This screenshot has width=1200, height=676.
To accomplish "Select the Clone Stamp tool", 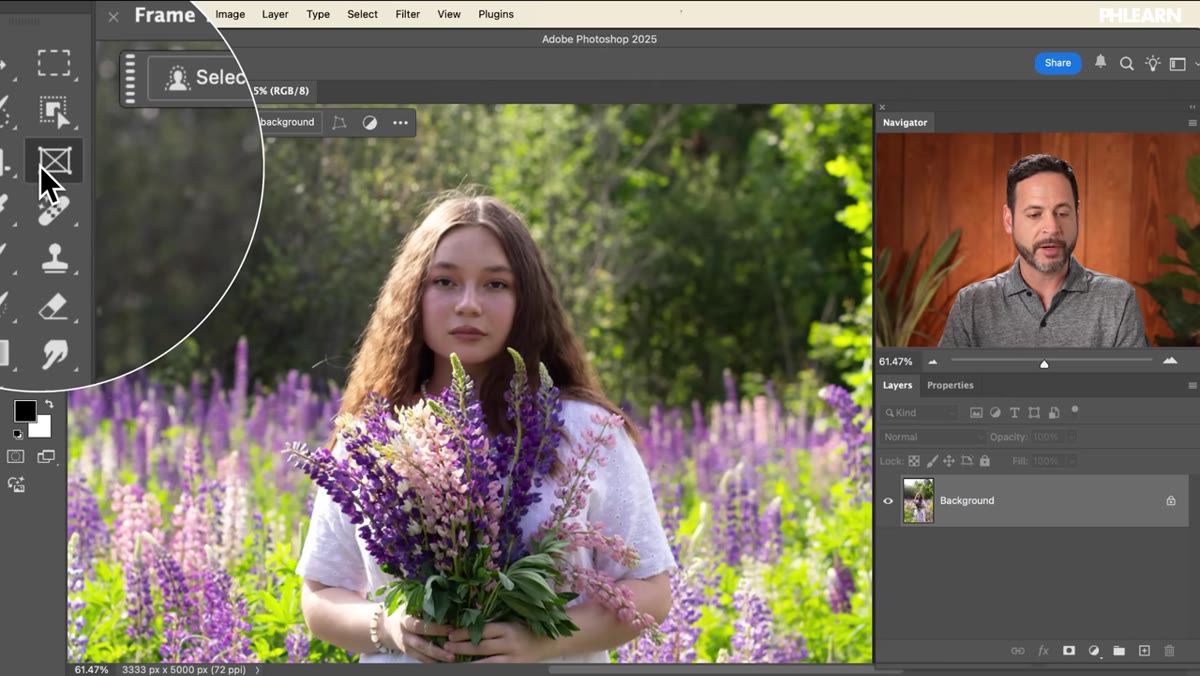I will [x=54, y=259].
